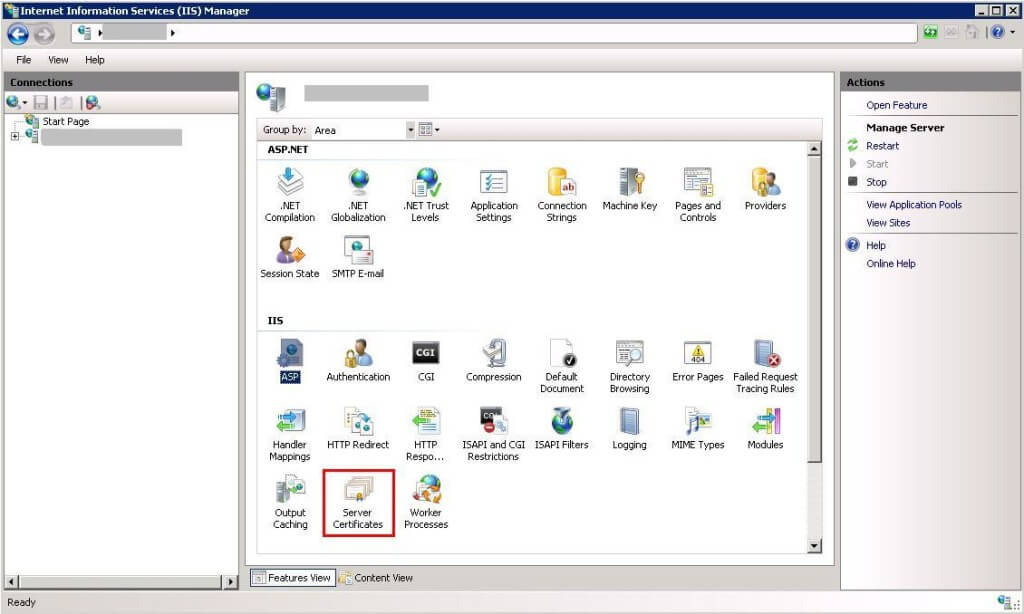This screenshot has height=614, width=1024.
Task: Click the green refresh icon in the top-right toolbar
Action: click(x=930, y=32)
